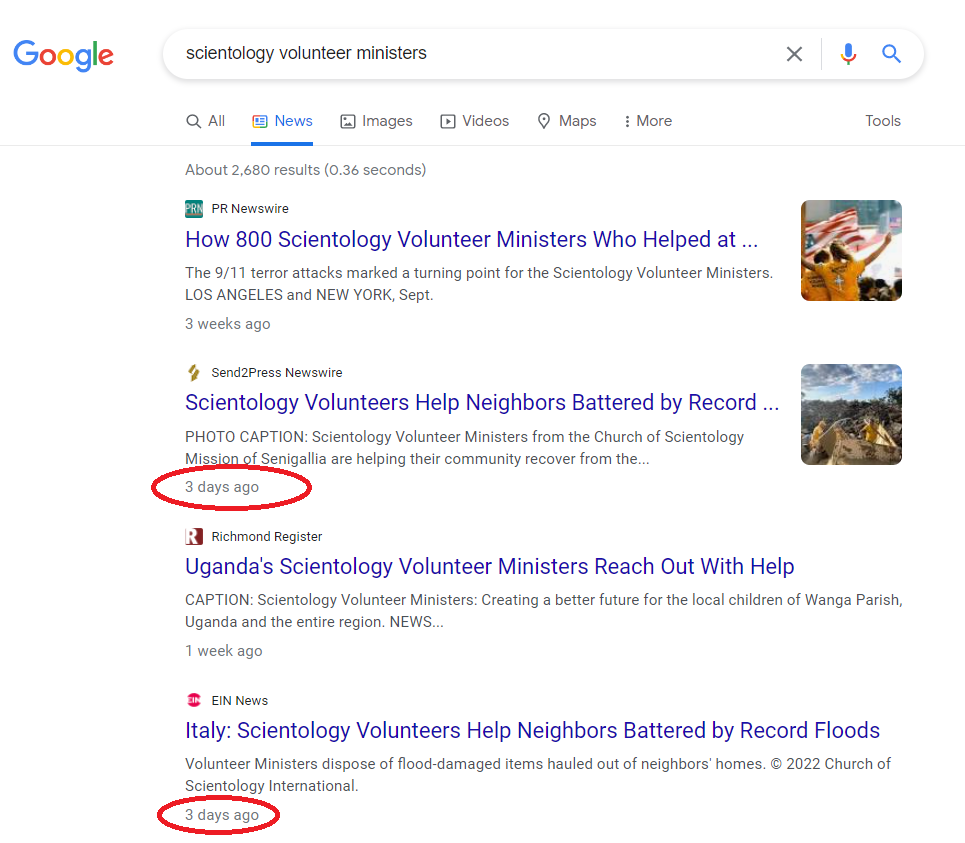965x843 pixels.
Task: Open Uganda's Scientology Volunteer Ministers article
Action: [x=489, y=567]
